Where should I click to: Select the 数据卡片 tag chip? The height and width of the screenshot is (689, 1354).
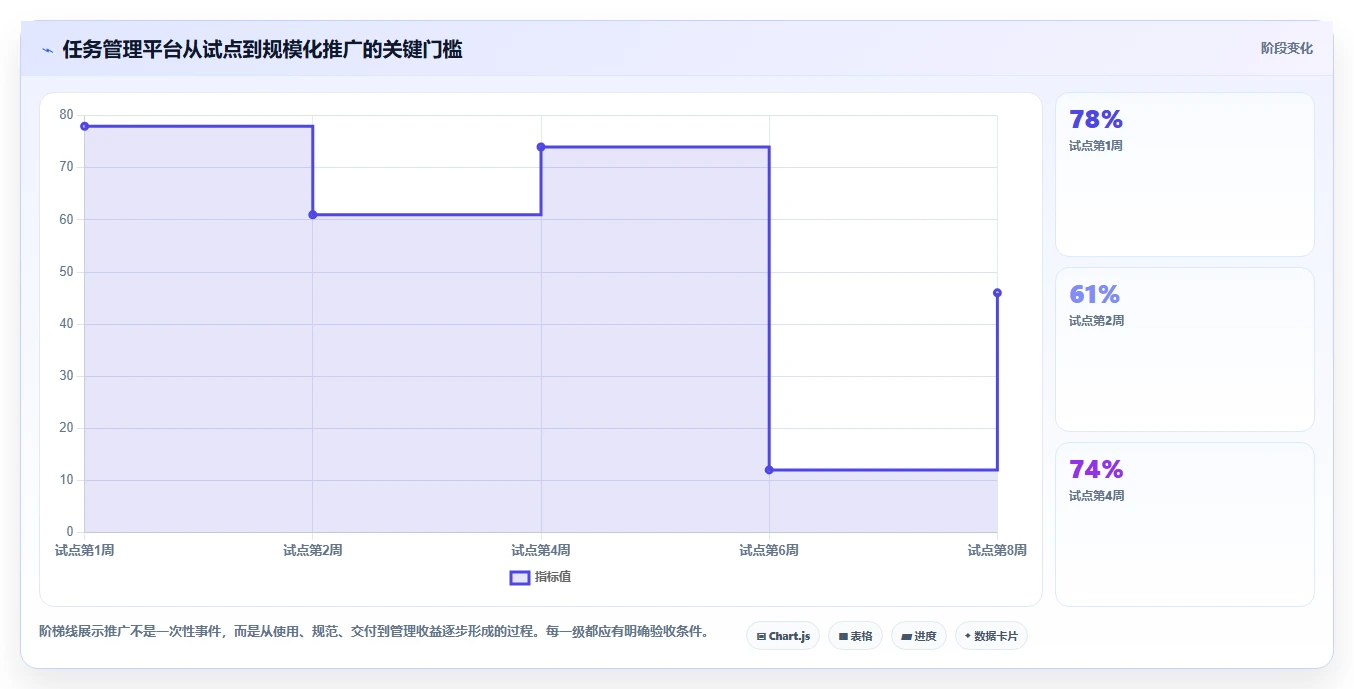coord(991,636)
